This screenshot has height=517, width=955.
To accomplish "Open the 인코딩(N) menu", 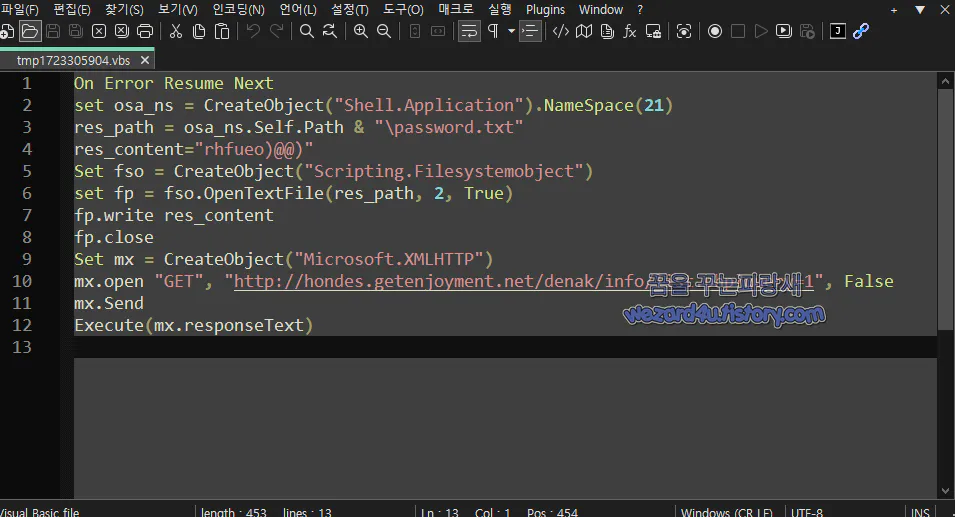I will tap(238, 9).
